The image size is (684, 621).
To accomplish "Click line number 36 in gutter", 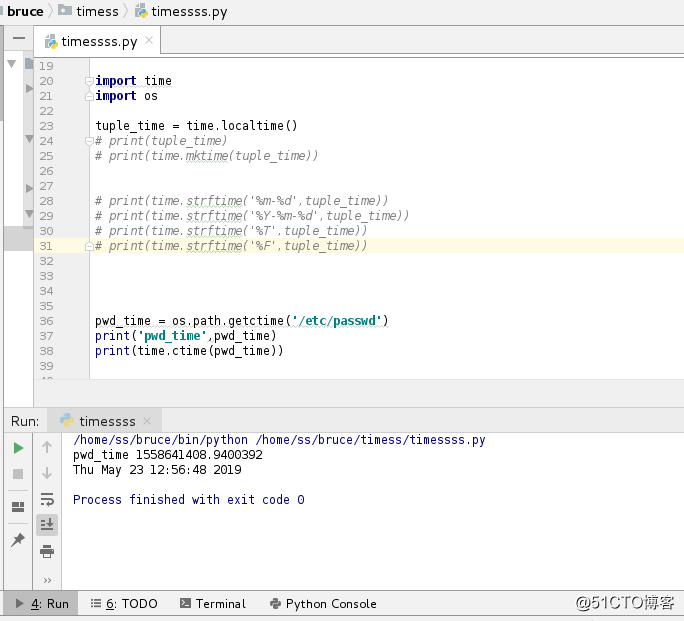I will coord(46,321).
